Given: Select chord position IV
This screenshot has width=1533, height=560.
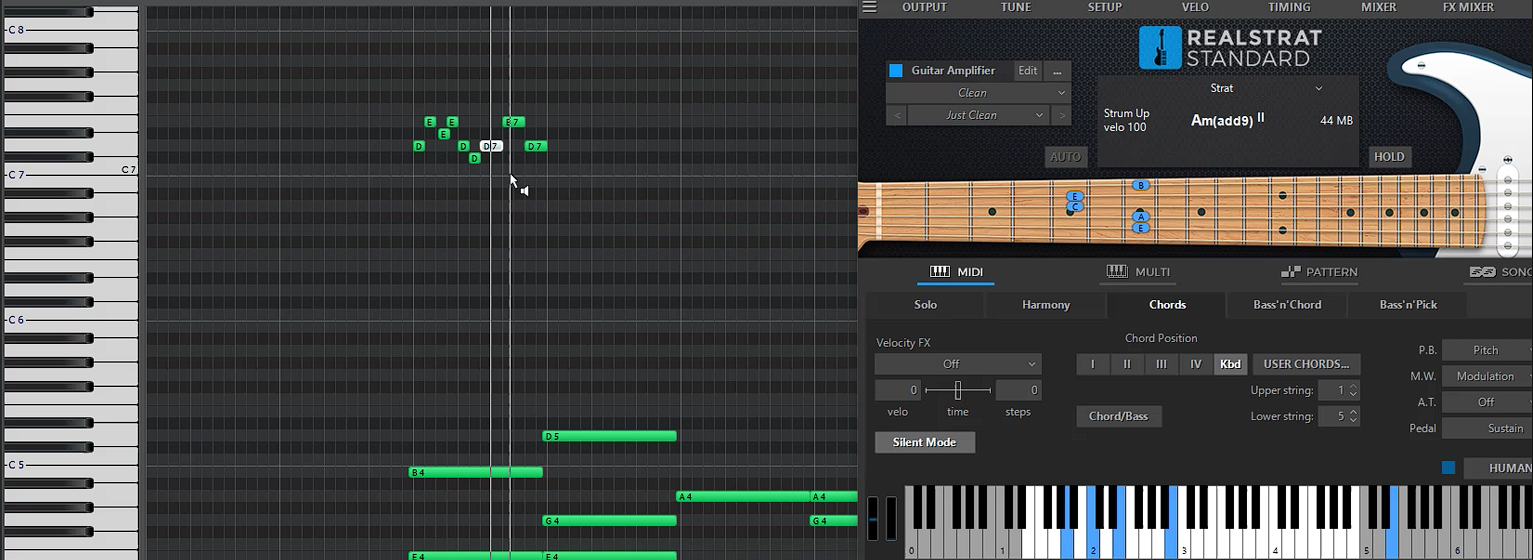Looking at the screenshot, I should coord(1195,364).
